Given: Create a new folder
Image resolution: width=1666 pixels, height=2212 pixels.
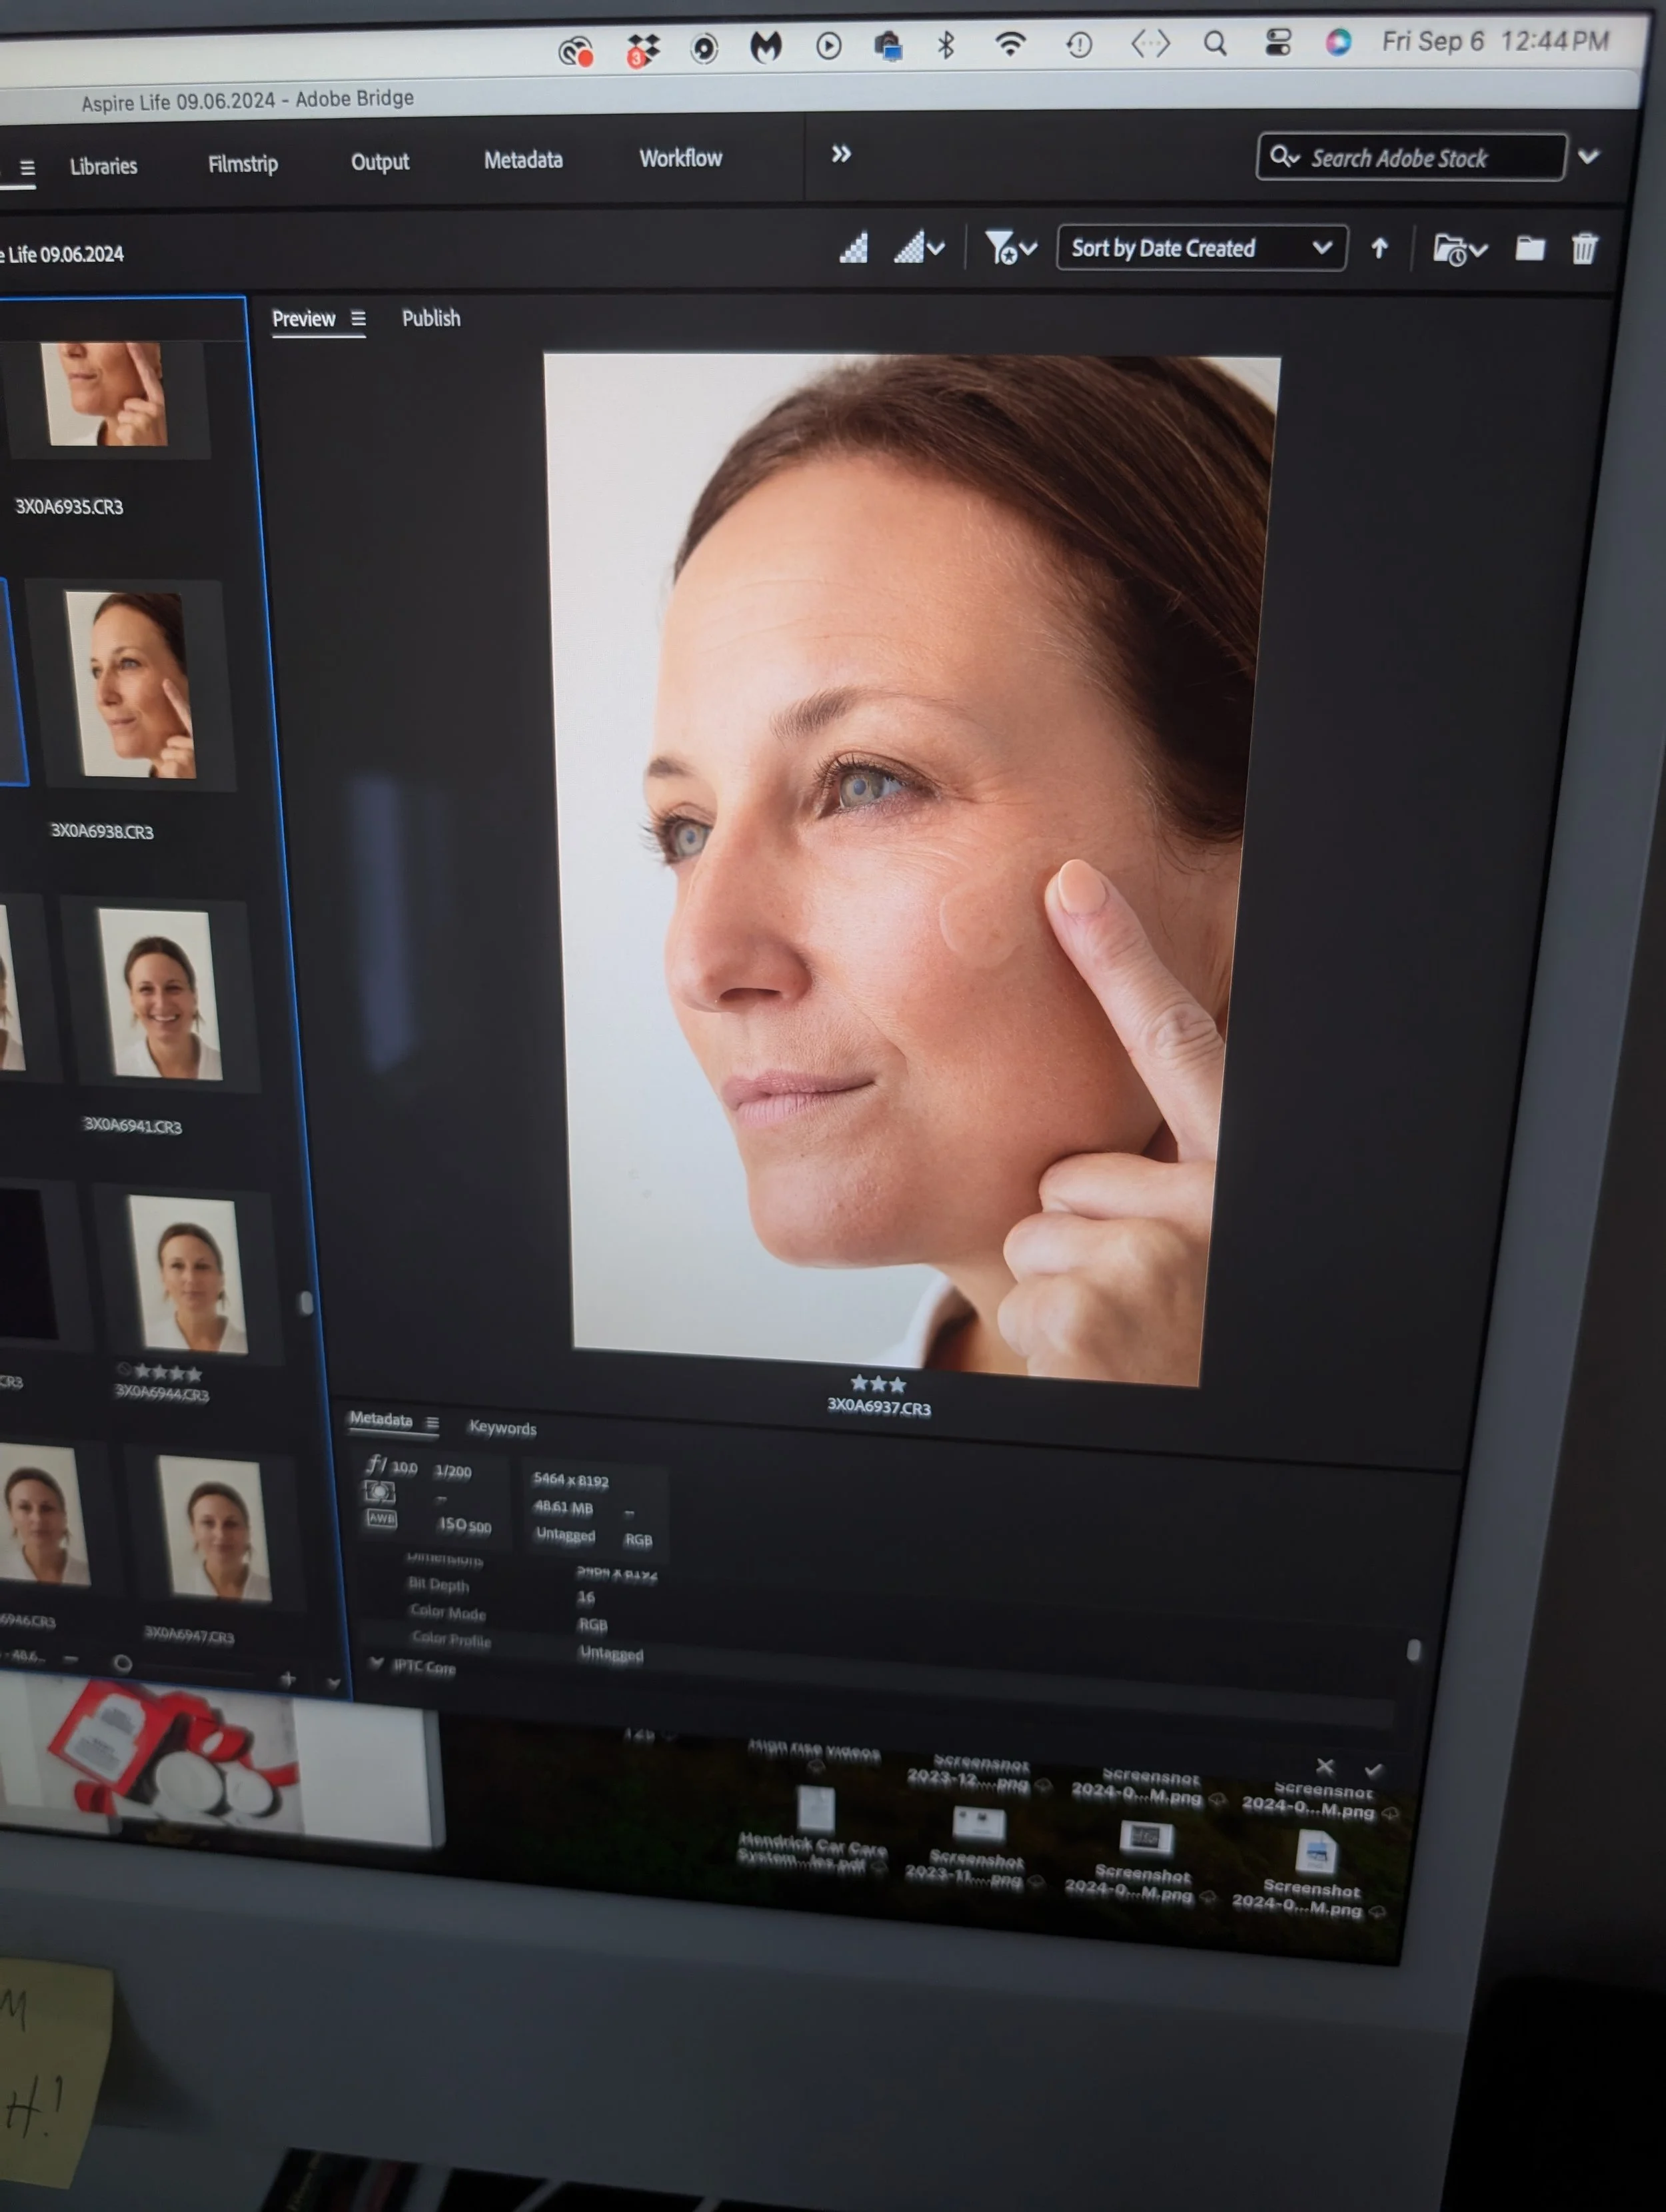Looking at the screenshot, I should click(1529, 248).
